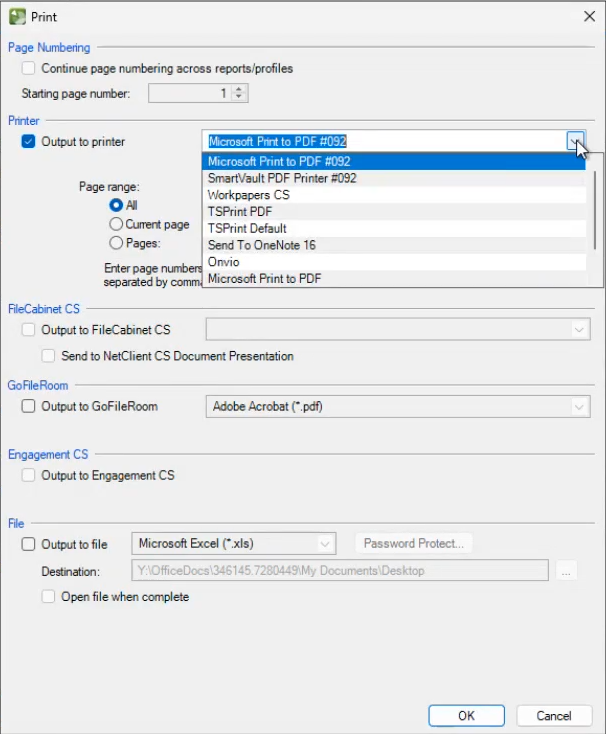606x734 pixels.
Task: Pick TSPrint PDF printer
Action: (394, 212)
